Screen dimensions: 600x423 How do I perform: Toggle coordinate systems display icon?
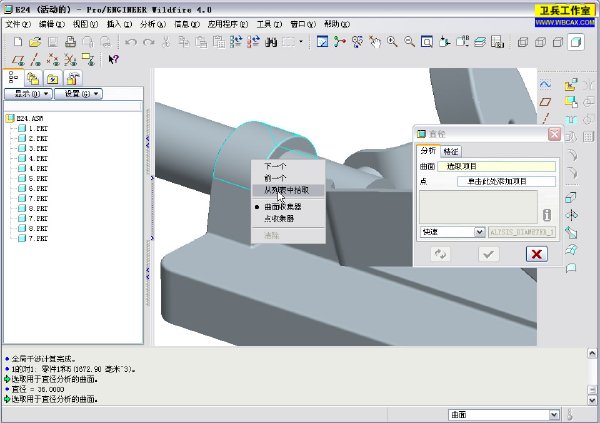click(x=70, y=60)
